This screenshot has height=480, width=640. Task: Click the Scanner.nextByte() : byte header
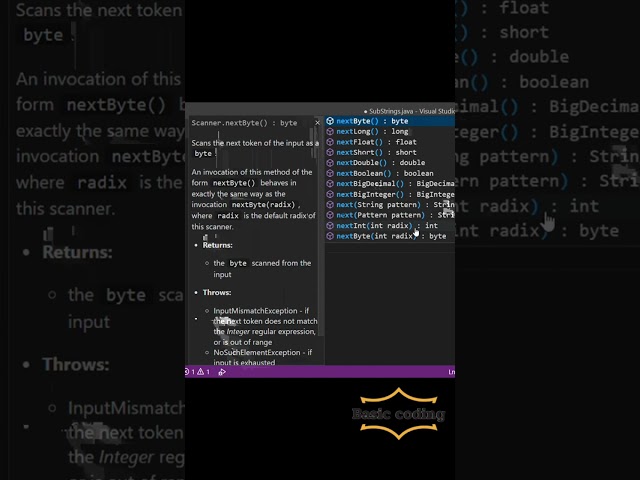[x=244, y=123]
